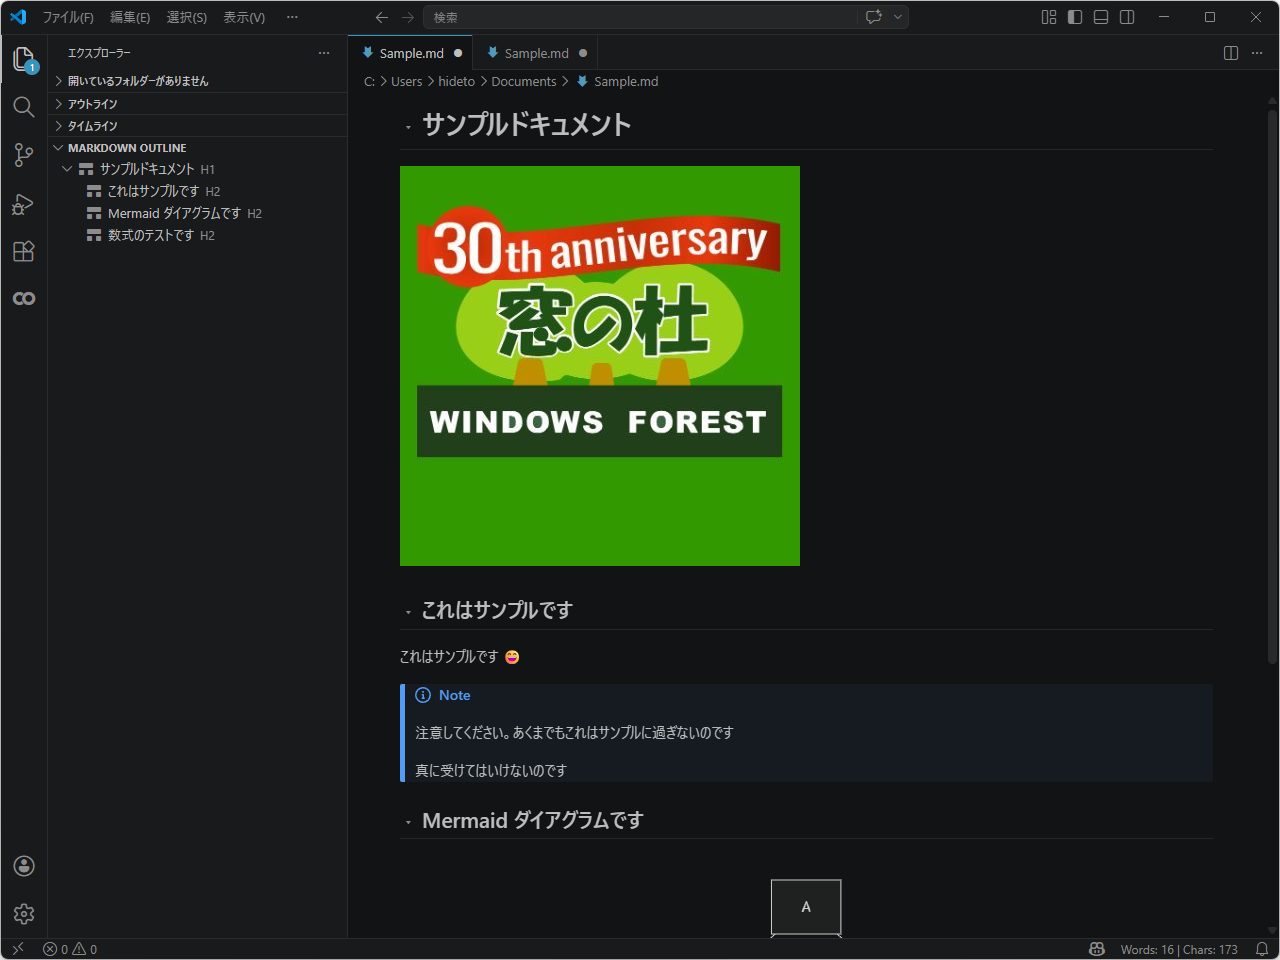The image size is (1280, 960).
Task: Open the ファイル(F) menu
Action: tap(66, 17)
